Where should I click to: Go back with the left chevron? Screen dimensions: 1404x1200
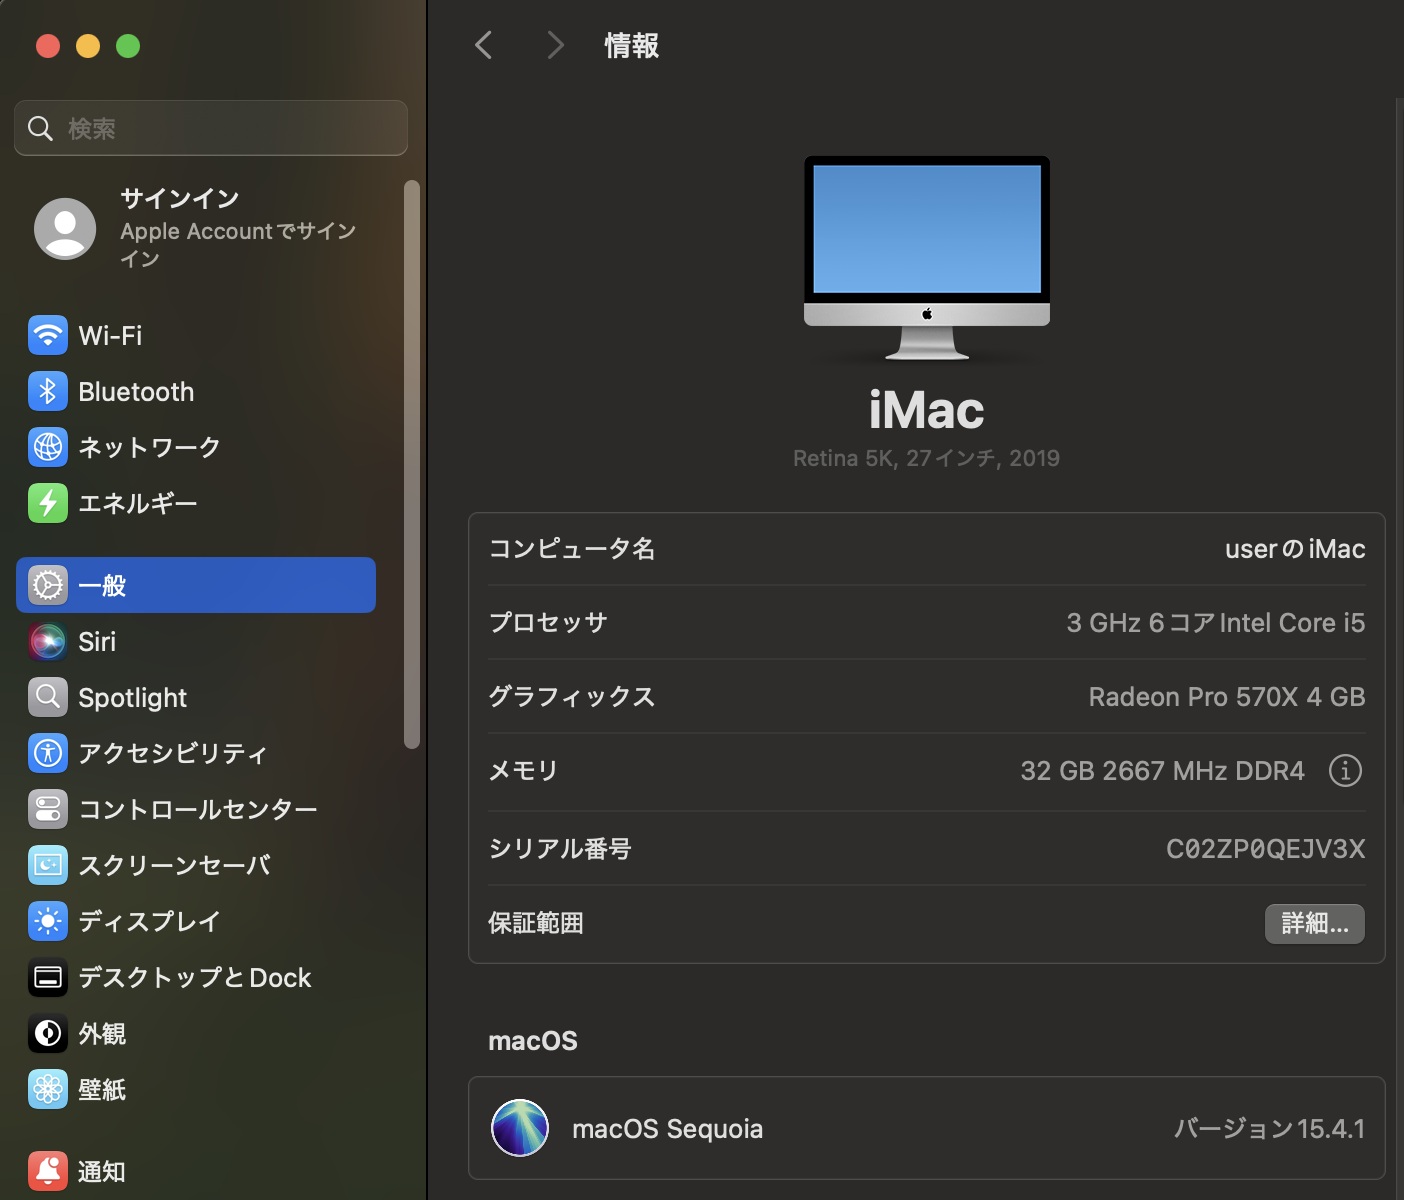[484, 45]
